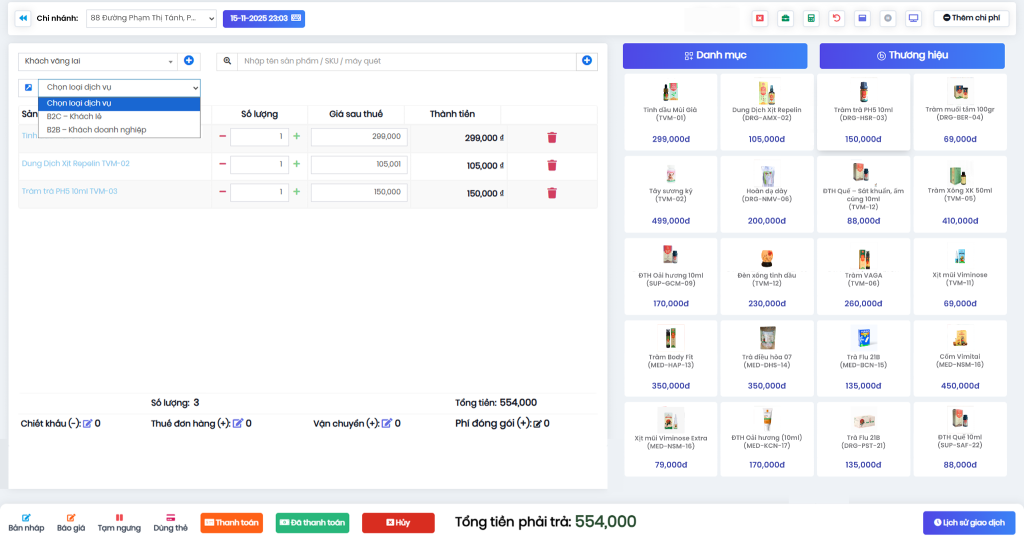Add Tràm Xông XK 50ml product

959,194
